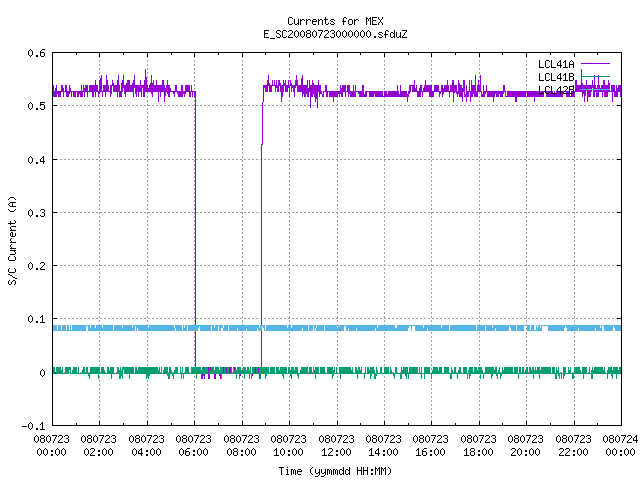The height and width of the screenshot is (480, 640).
Task: Click the y-axis tick value 0.2
Action: [36, 266]
